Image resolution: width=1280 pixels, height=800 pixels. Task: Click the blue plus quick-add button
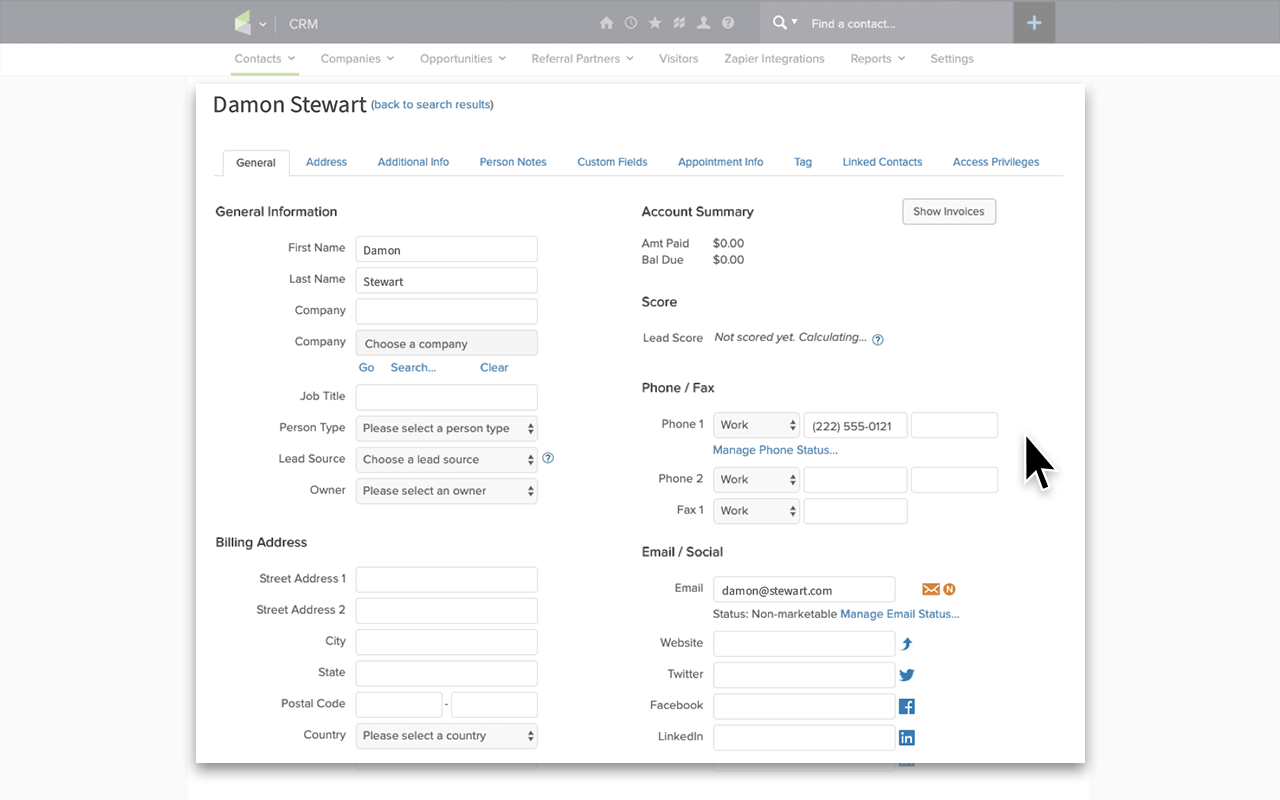[1034, 23]
